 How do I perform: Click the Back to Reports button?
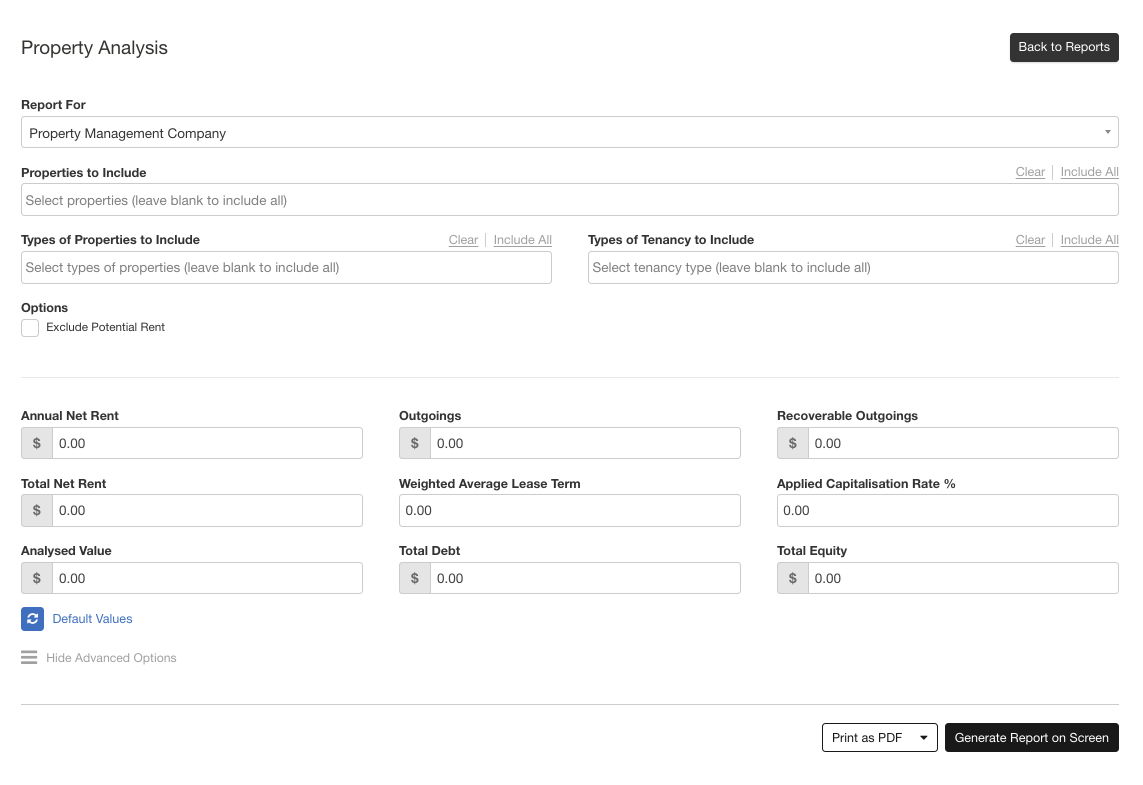(x=1064, y=47)
